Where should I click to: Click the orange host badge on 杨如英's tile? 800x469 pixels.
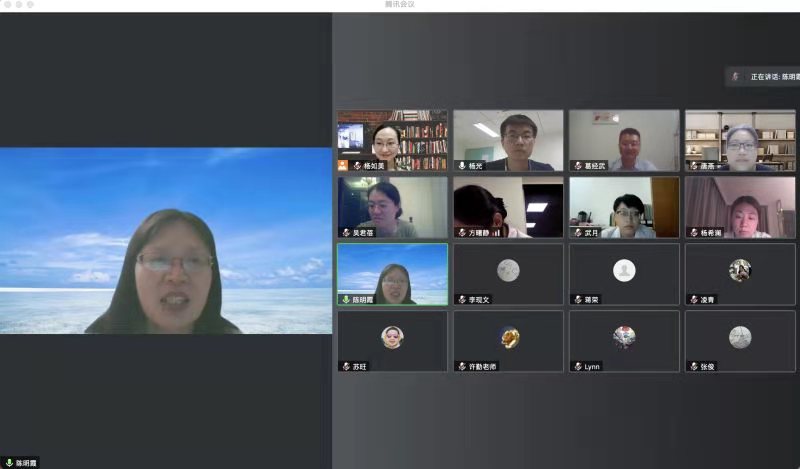point(343,166)
